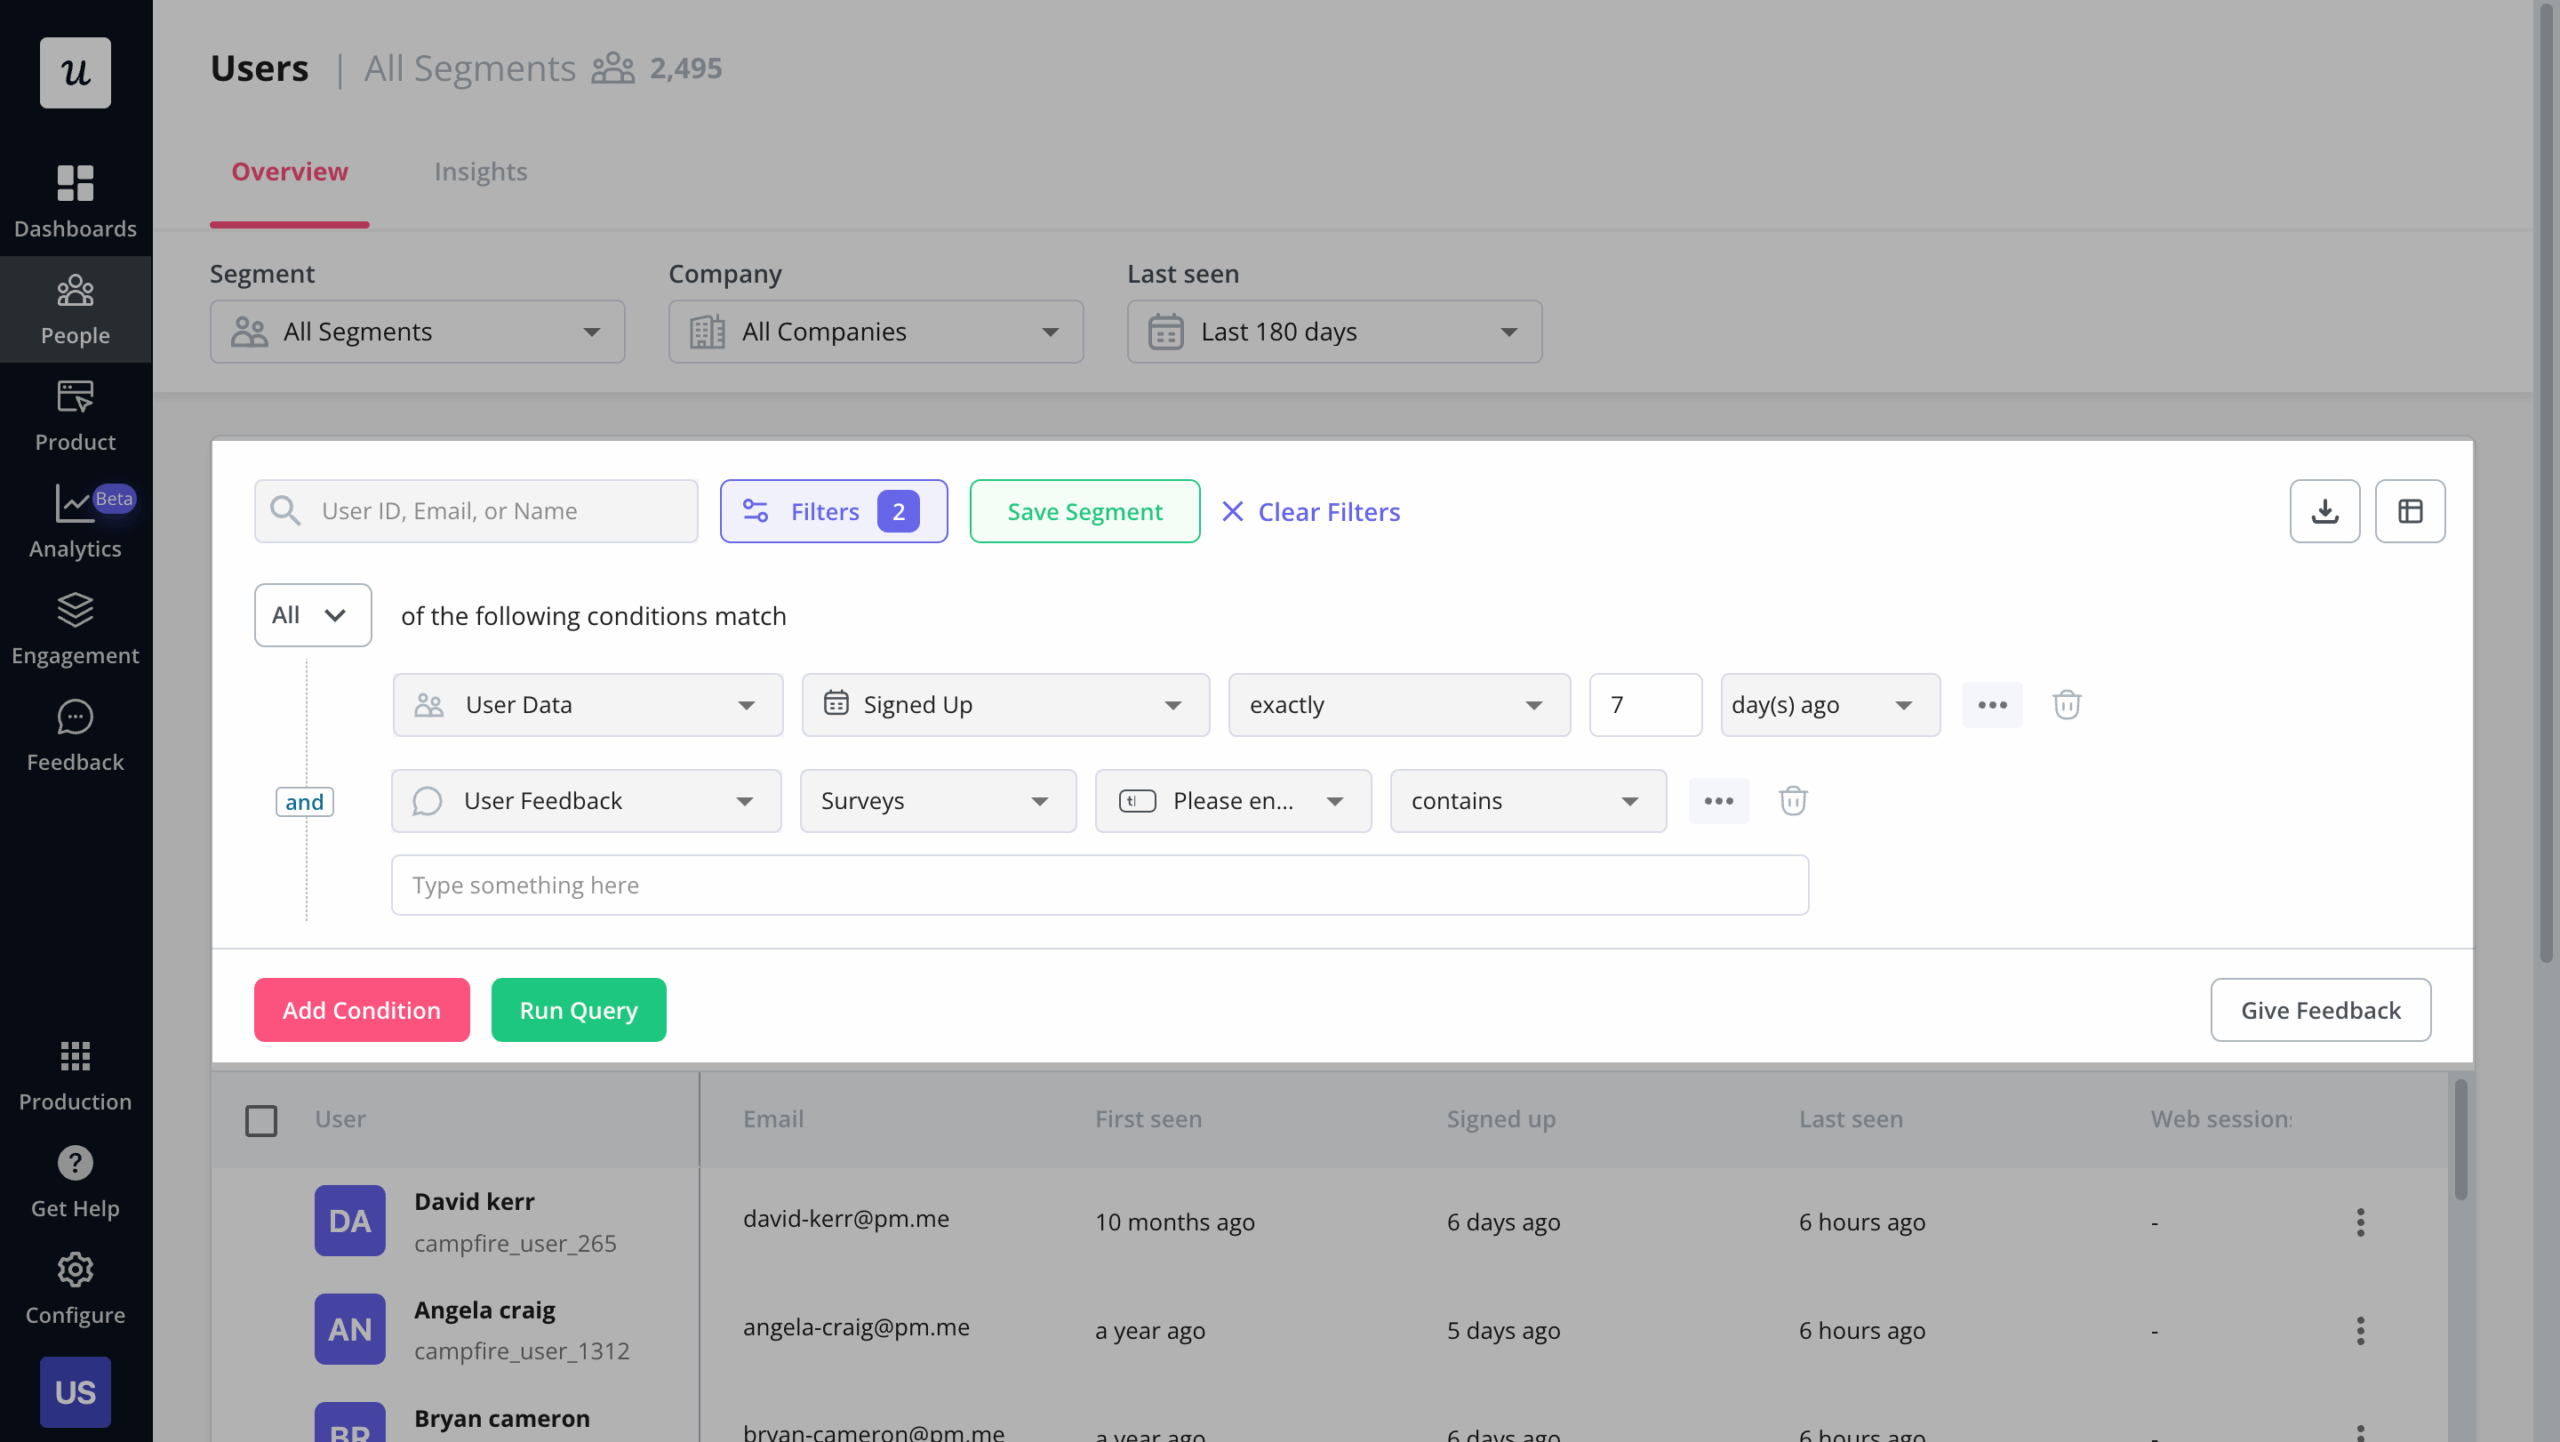Screen dimensions: 2560x1442
Task: Click the Get Help question mark icon
Action: pyautogui.click(x=75, y=1163)
